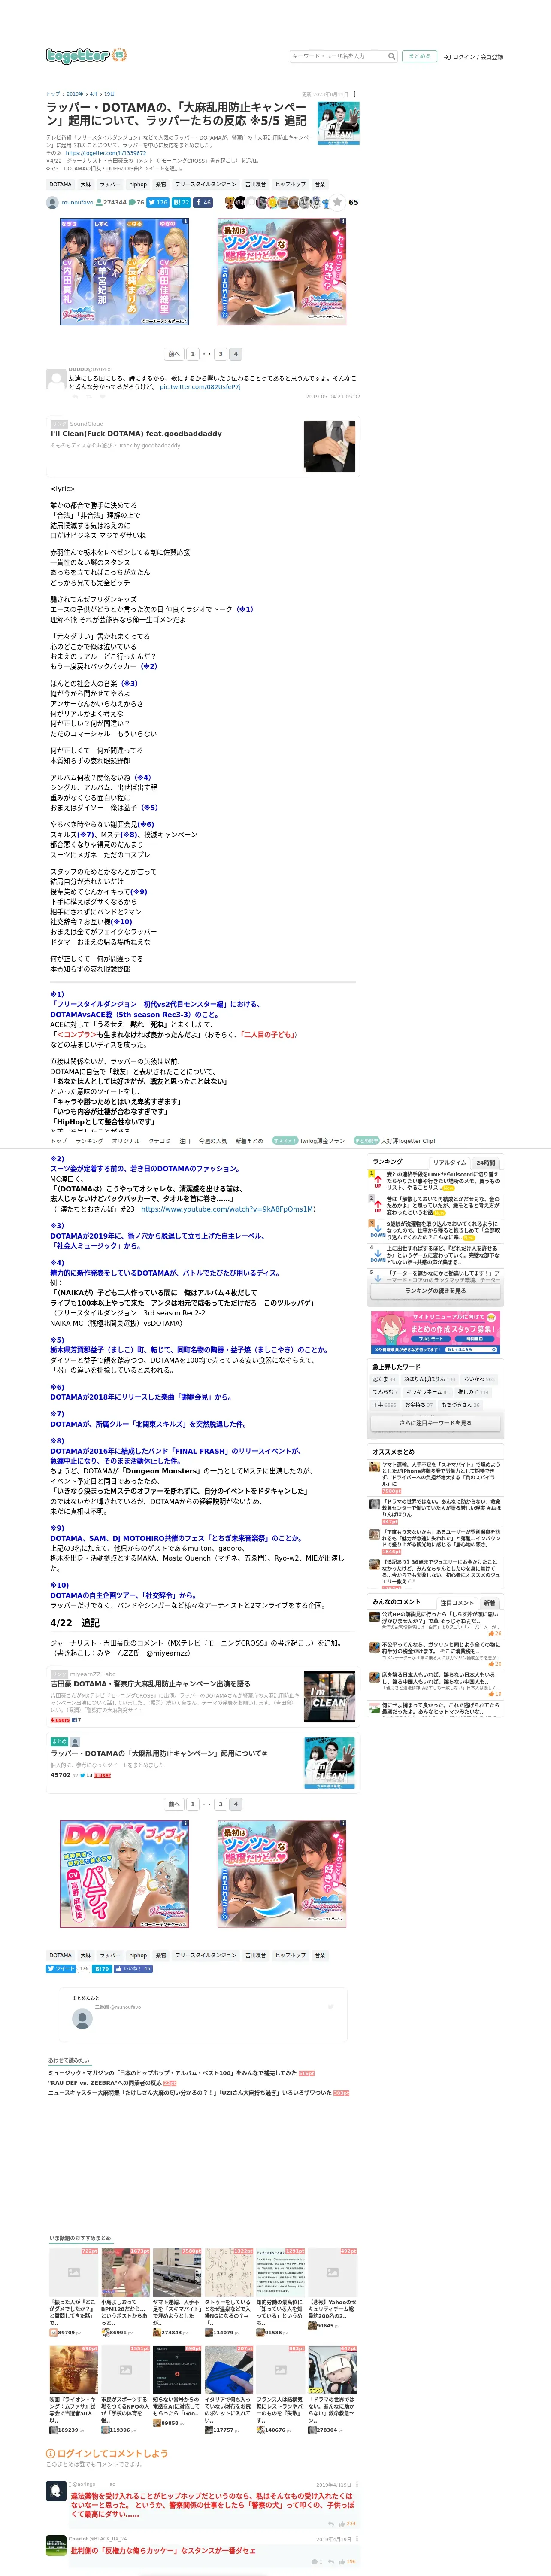Image resolution: width=551 pixels, height=2576 pixels.
Task: Select the フリースタイルダンジョン tag under title
Action: (206, 184)
